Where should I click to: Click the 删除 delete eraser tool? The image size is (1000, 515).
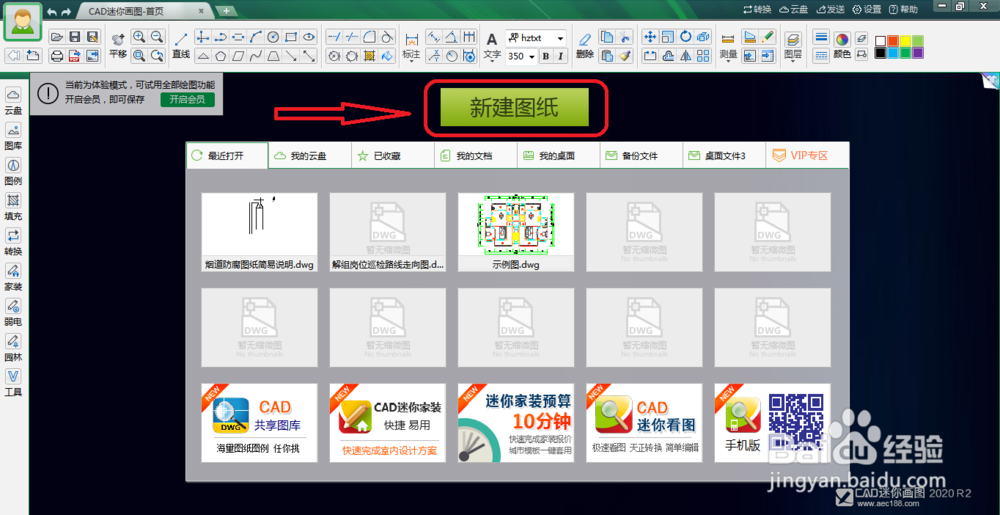[585, 46]
